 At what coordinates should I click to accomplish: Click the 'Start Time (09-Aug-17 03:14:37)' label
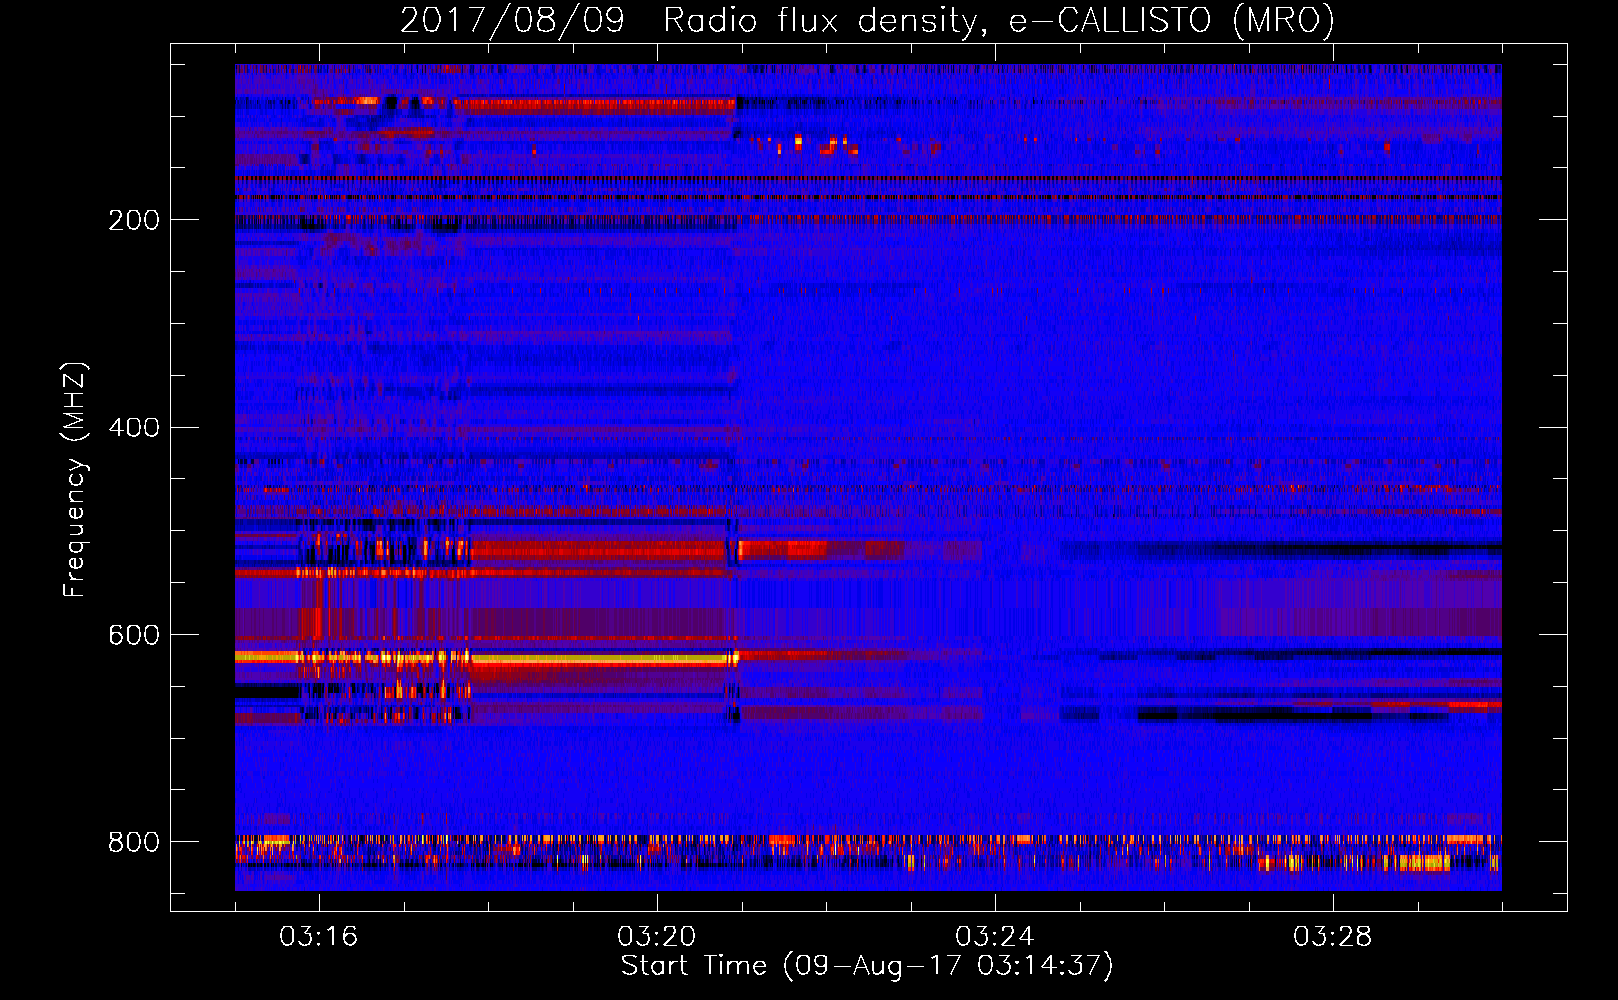coord(867,966)
